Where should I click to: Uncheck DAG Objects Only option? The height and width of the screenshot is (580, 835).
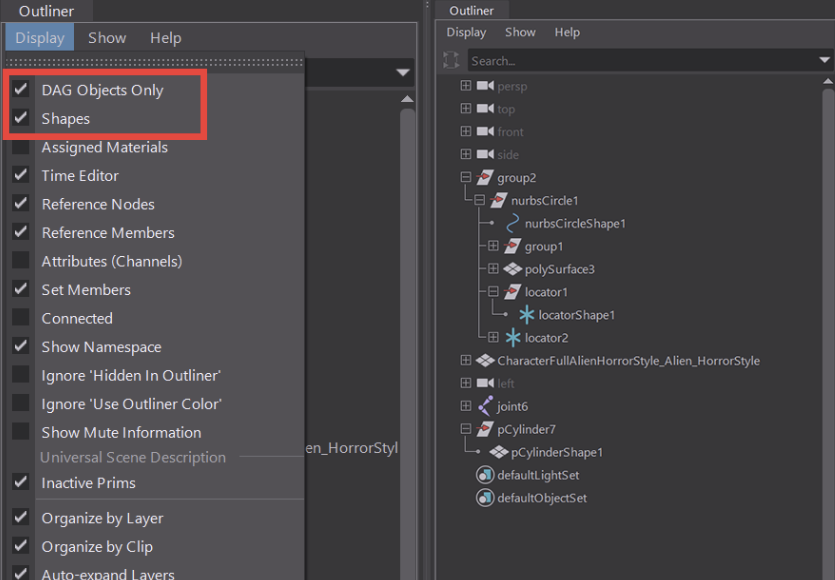coord(21,89)
